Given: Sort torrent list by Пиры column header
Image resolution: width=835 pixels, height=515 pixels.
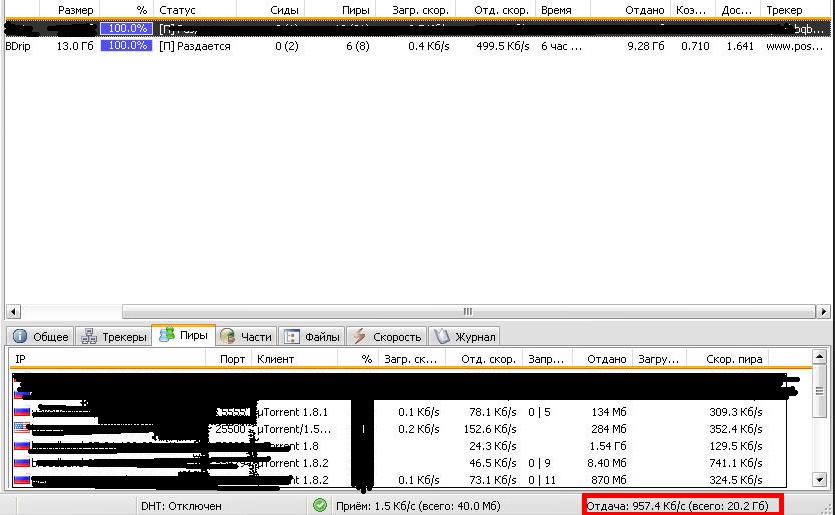Looking at the screenshot, I should (x=340, y=10).
